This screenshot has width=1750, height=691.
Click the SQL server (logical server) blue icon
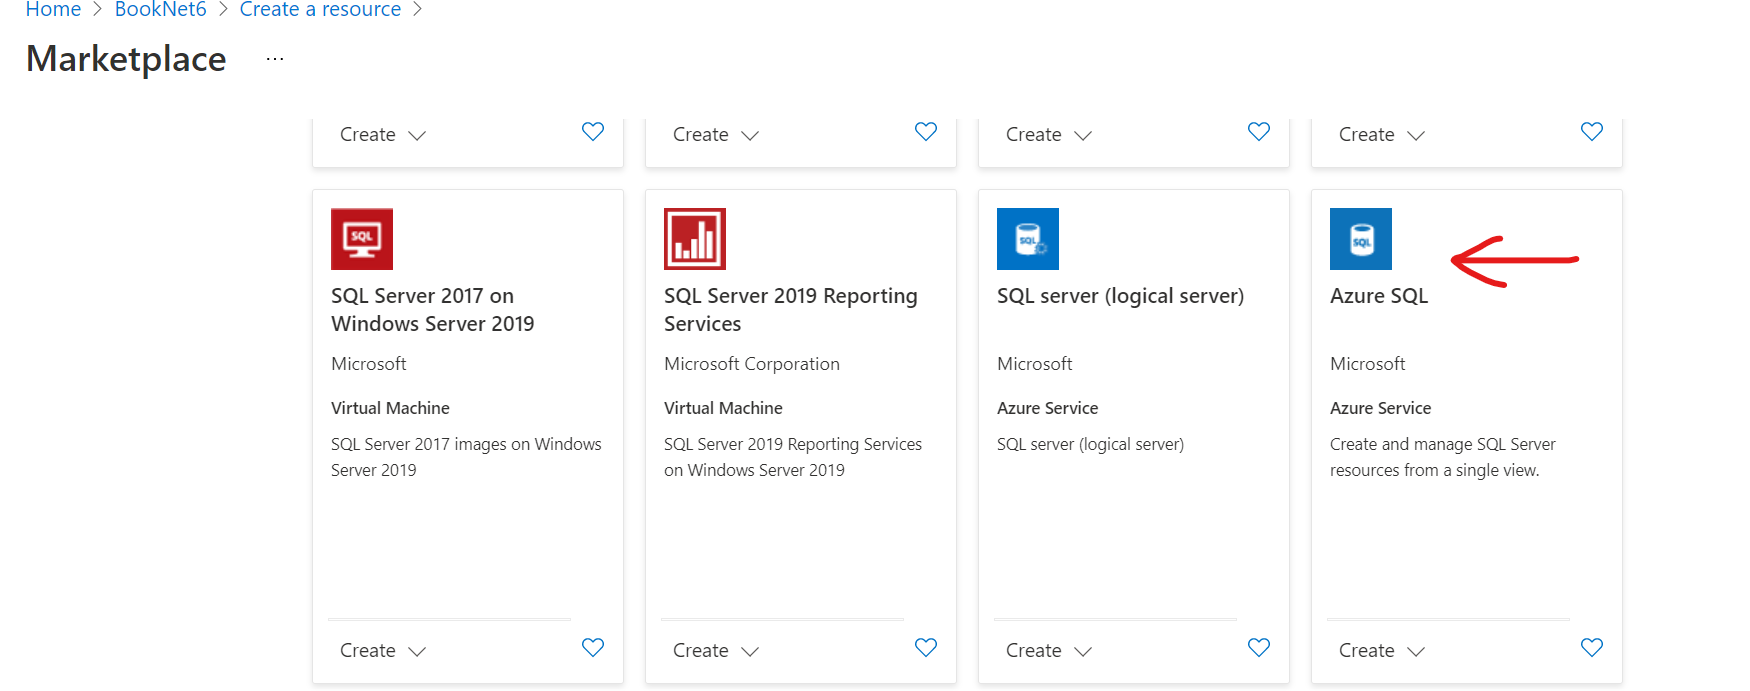pos(1028,239)
